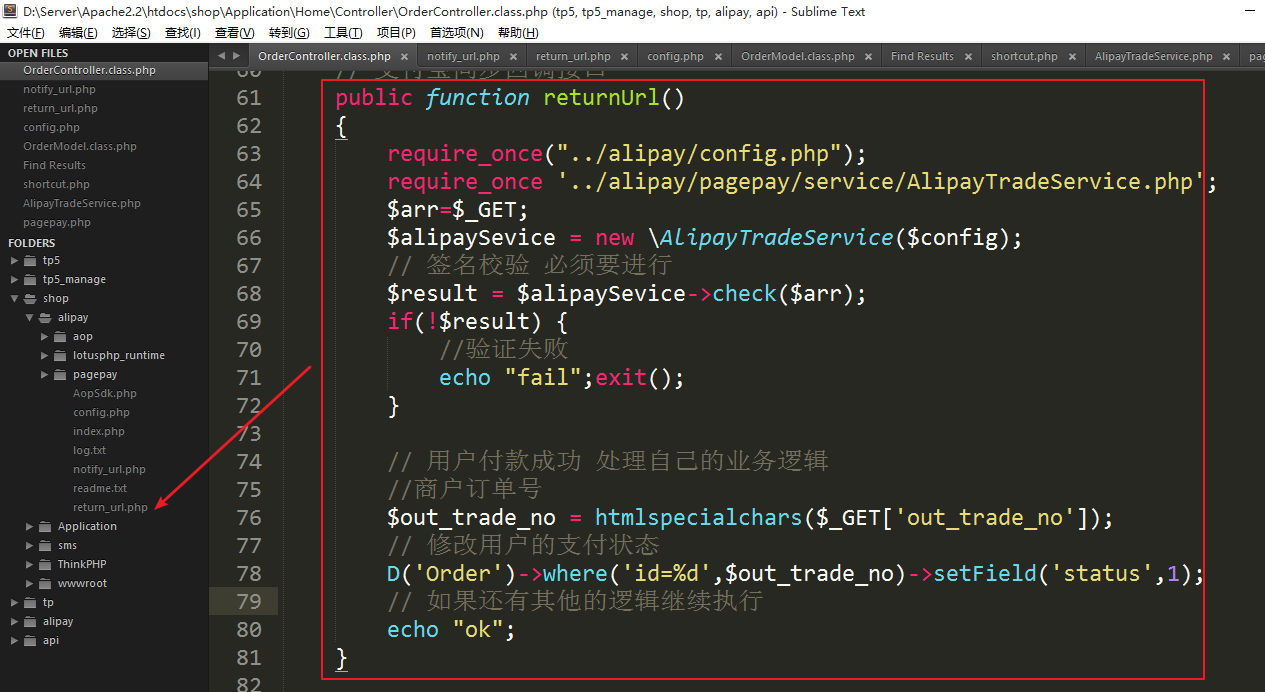Click the ThinkPHP folder icon

click(45, 564)
